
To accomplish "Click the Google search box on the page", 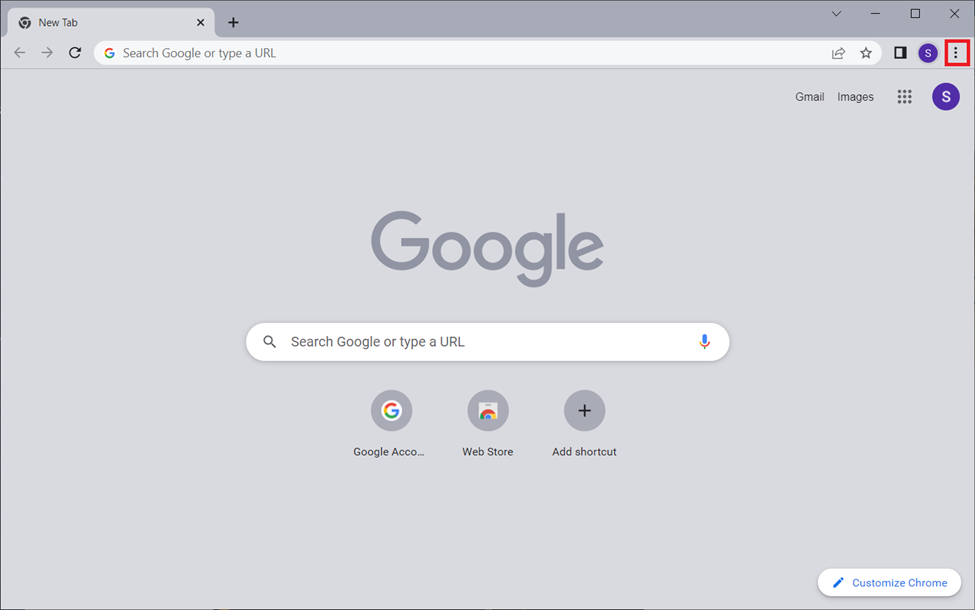I will 488,341.
